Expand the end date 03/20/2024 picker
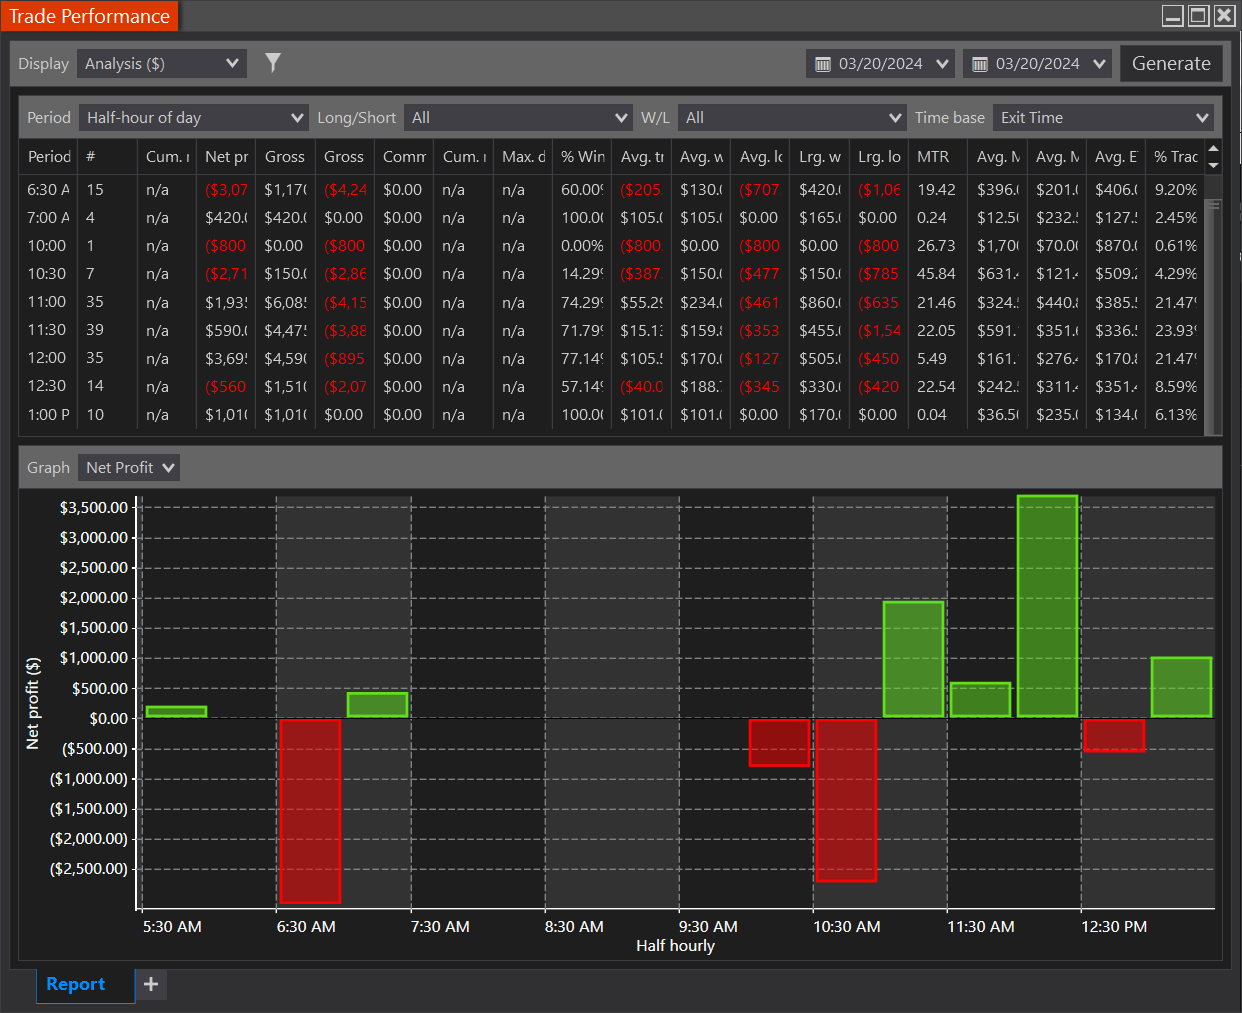 click(1099, 64)
